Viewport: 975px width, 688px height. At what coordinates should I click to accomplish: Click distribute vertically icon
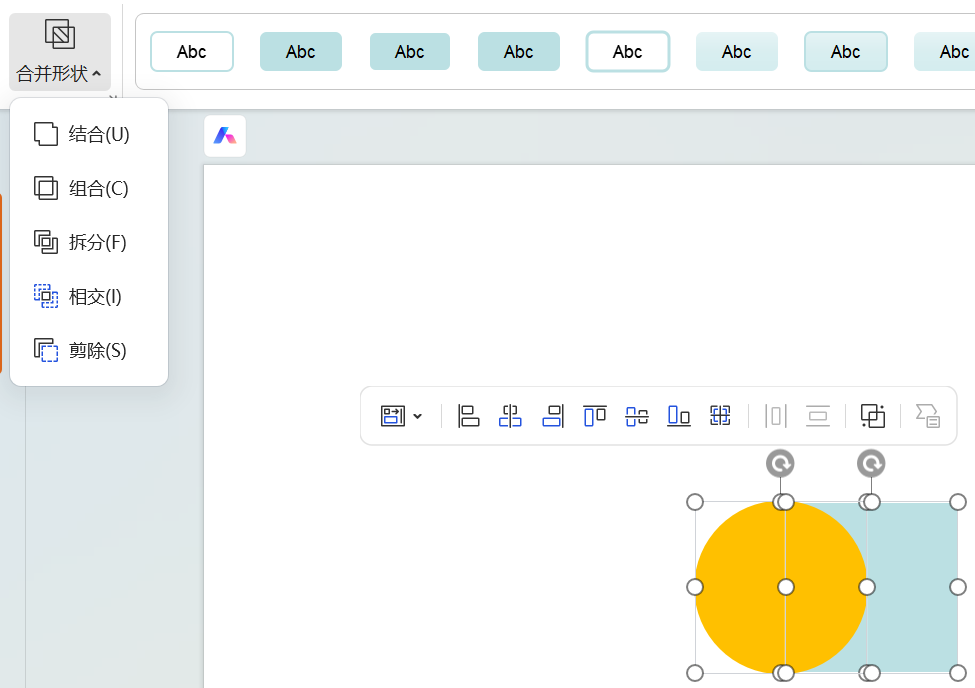[x=818, y=416]
